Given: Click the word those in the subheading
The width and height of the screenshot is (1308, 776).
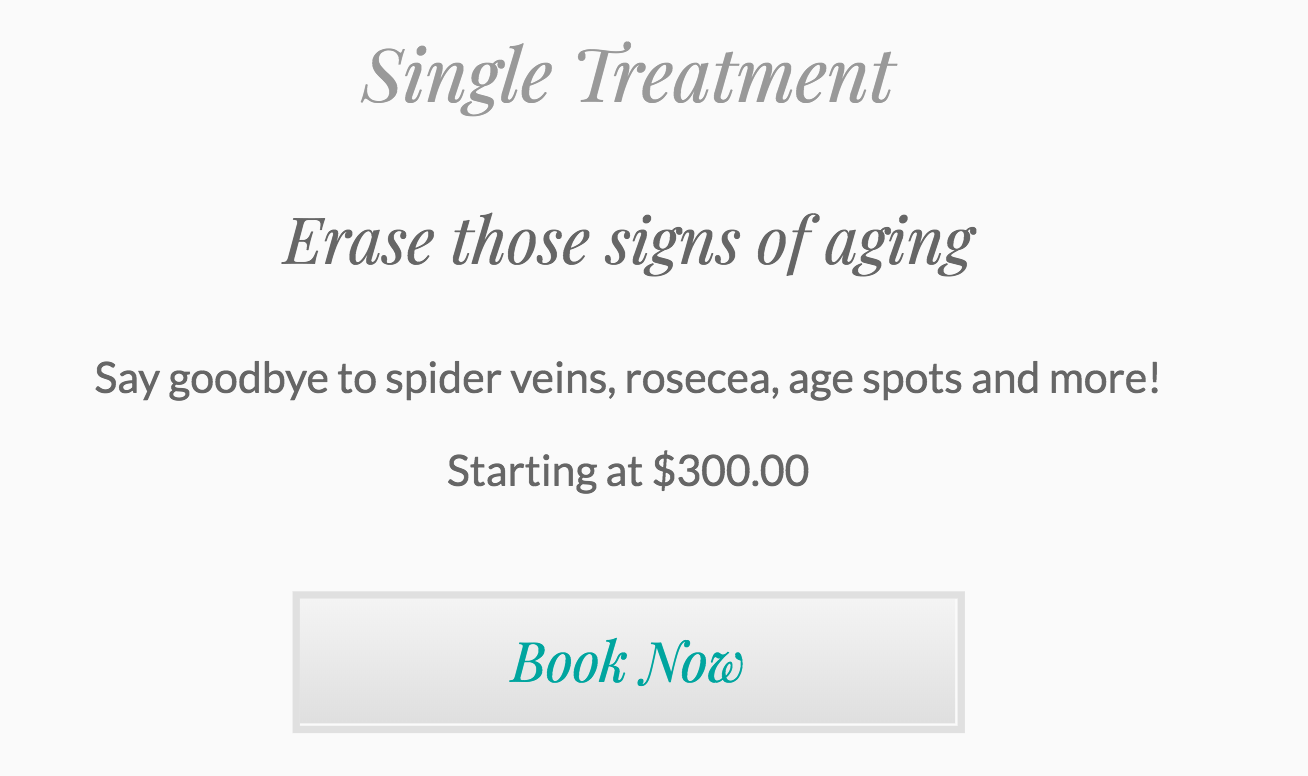Looking at the screenshot, I should (x=520, y=241).
